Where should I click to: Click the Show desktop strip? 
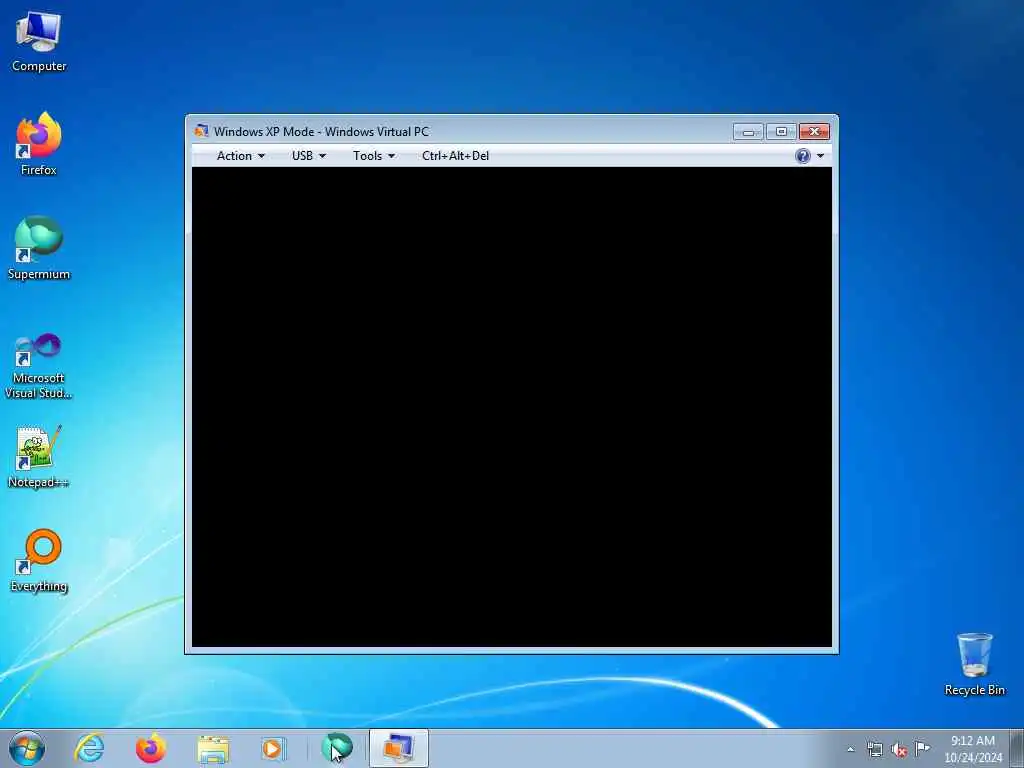coord(1016,748)
